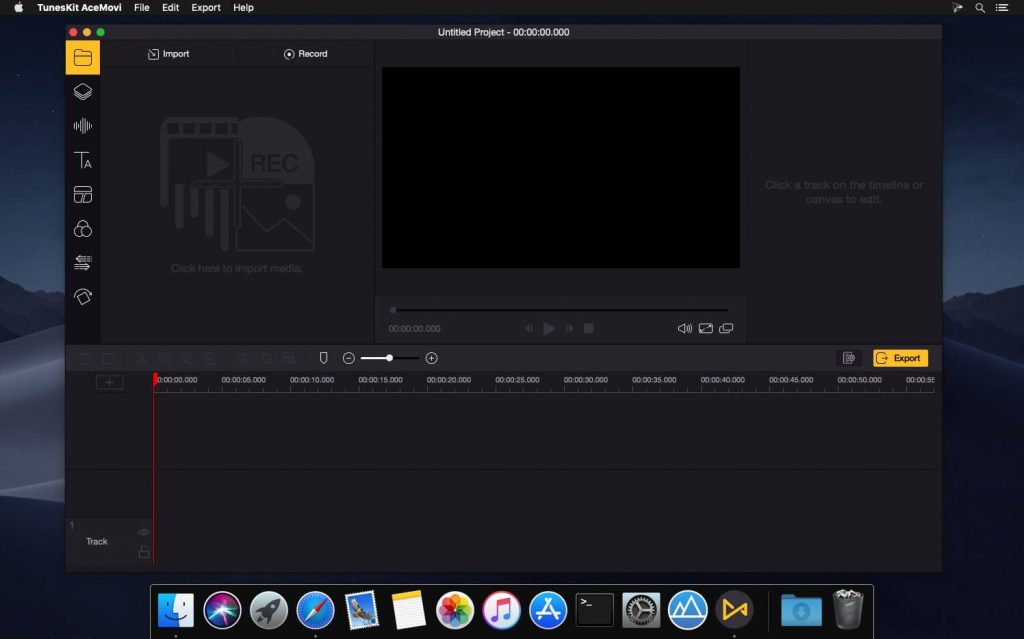Open the Media panel in the sidebar

coord(83,57)
